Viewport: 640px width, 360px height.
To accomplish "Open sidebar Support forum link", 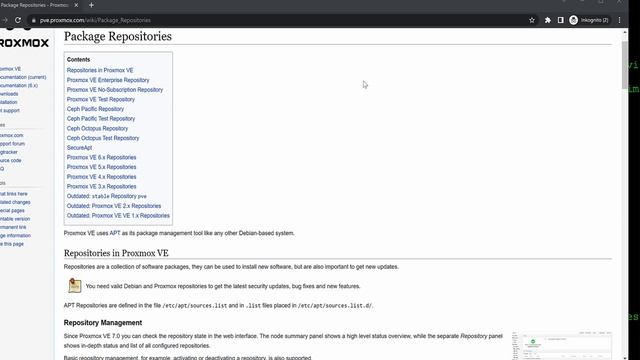I will click(12, 144).
